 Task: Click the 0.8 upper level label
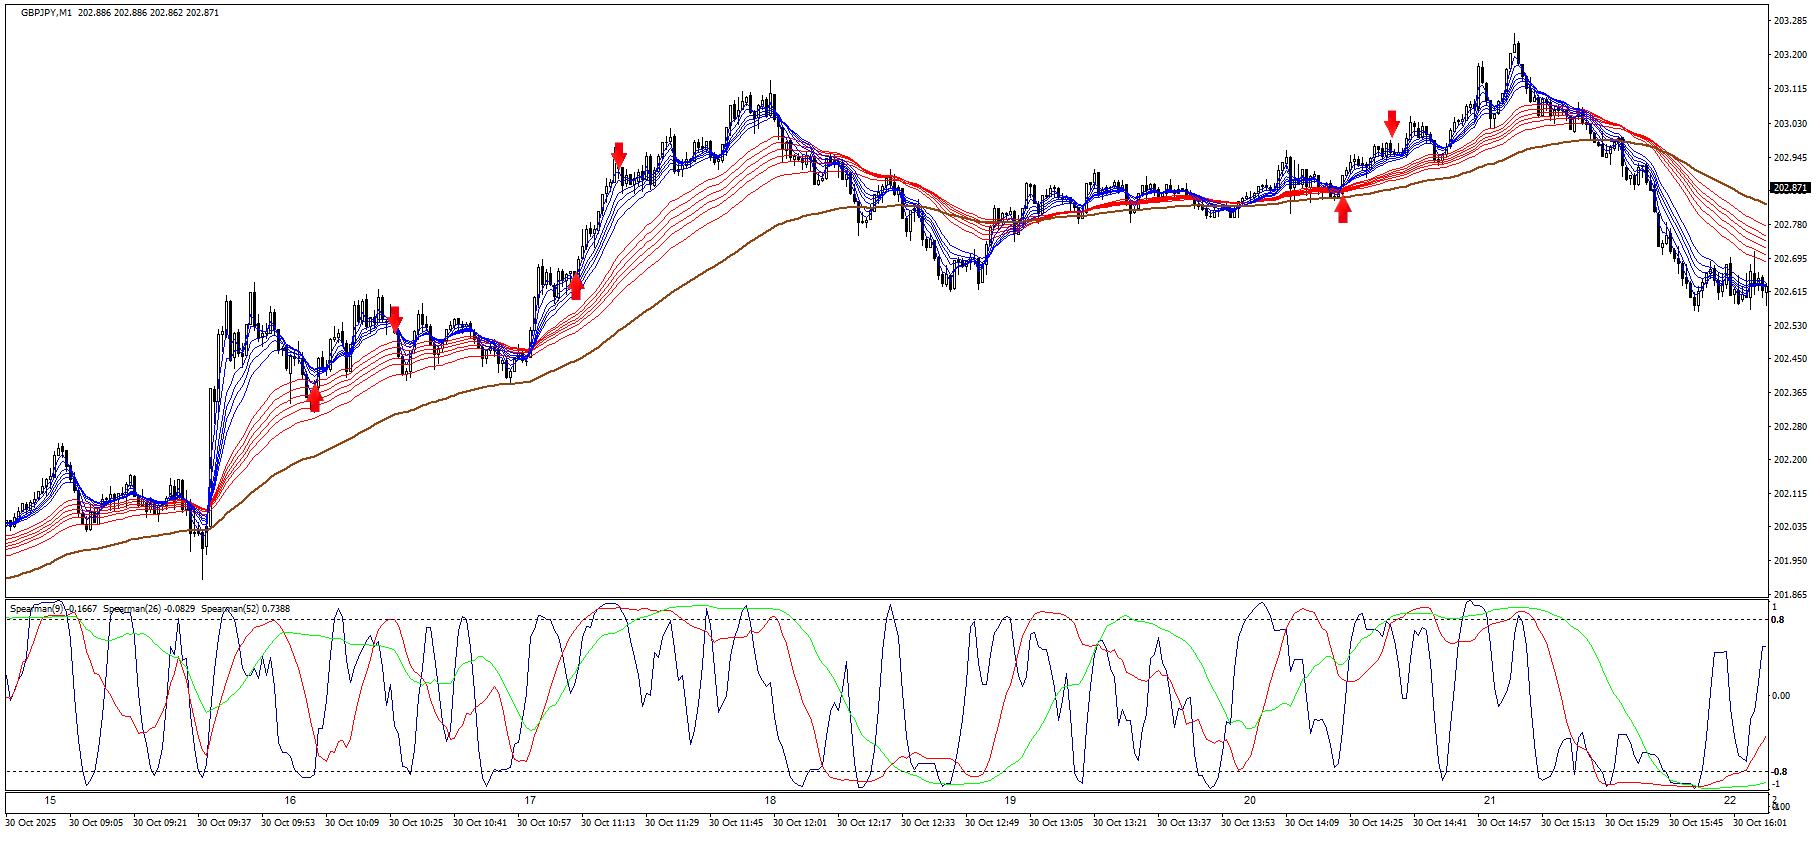pos(1778,620)
